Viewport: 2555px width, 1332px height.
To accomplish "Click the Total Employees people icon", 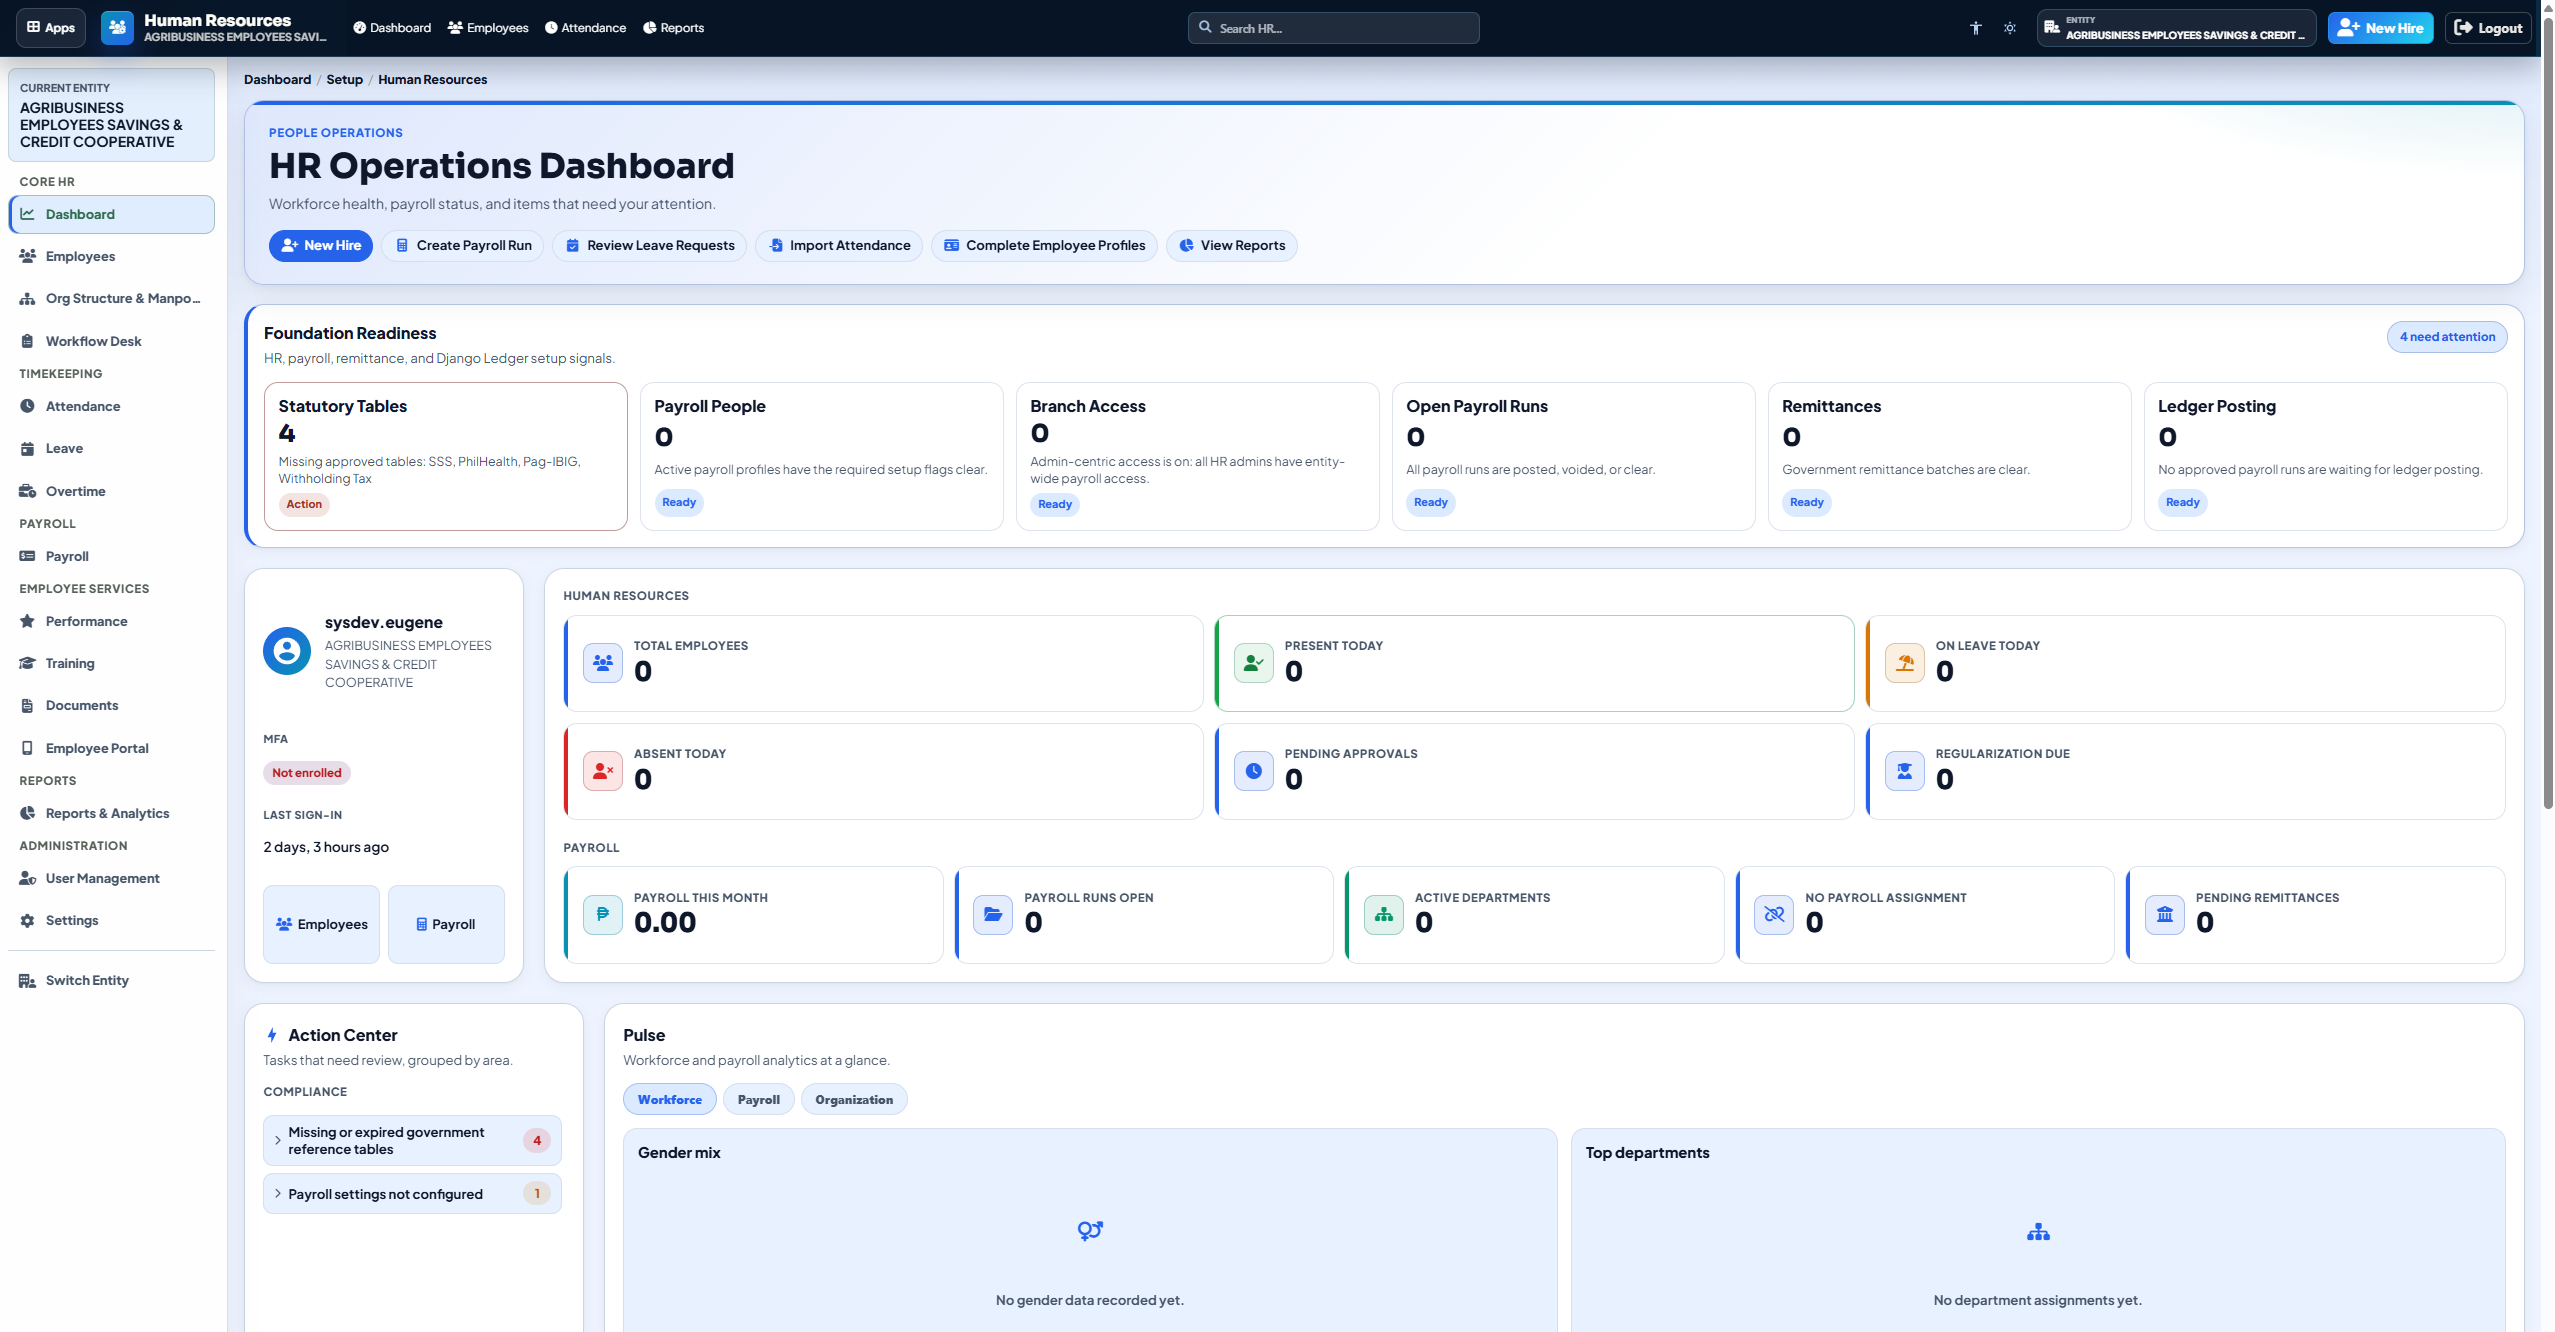I will 603,663.
